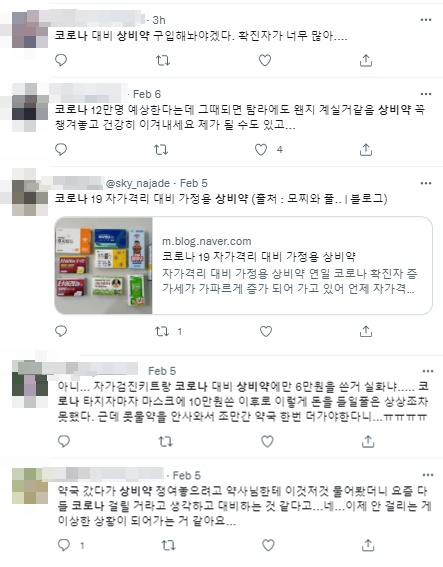This screenshot has height=567, width=443.
Task: Open the m.blog.naver.com link card
Action: [x=243, y=265]
